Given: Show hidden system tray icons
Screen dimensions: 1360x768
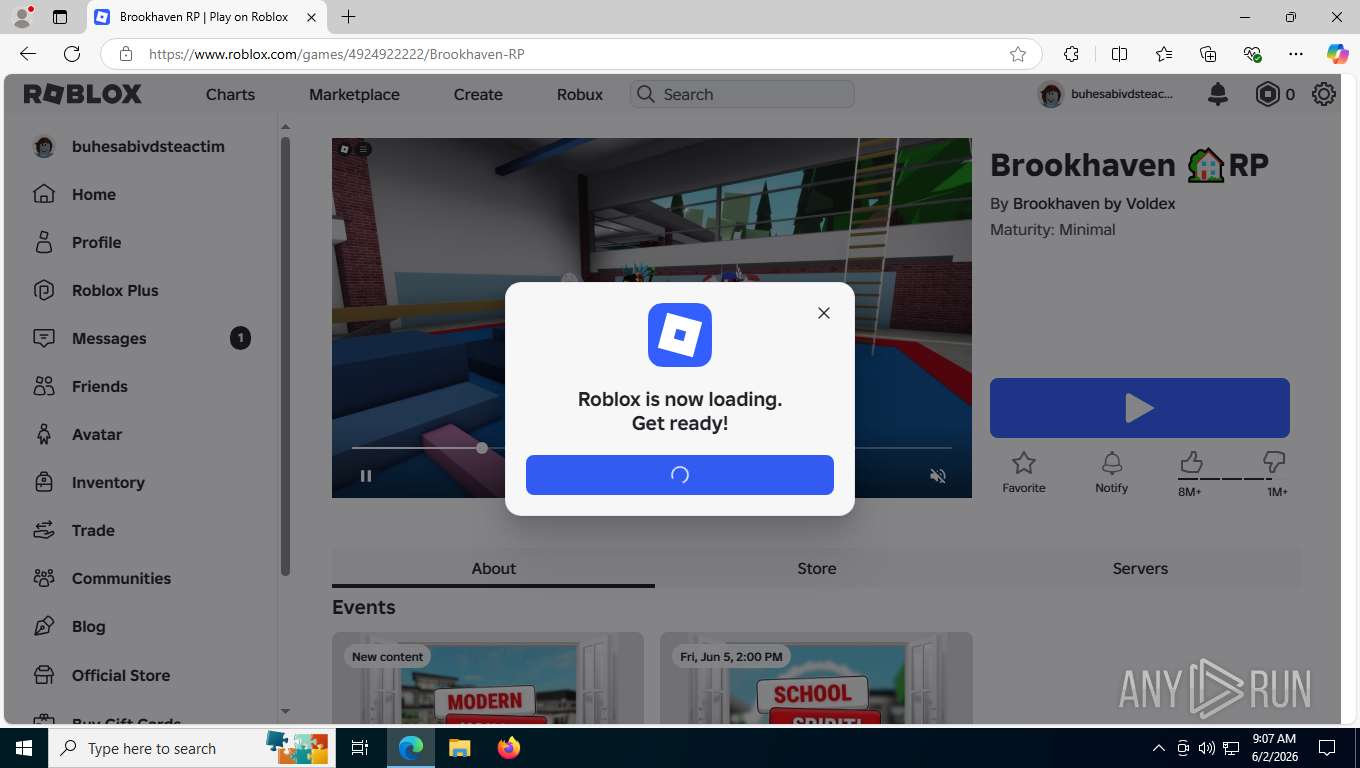Looking at the screenshot, I should tap(1159, 748).
